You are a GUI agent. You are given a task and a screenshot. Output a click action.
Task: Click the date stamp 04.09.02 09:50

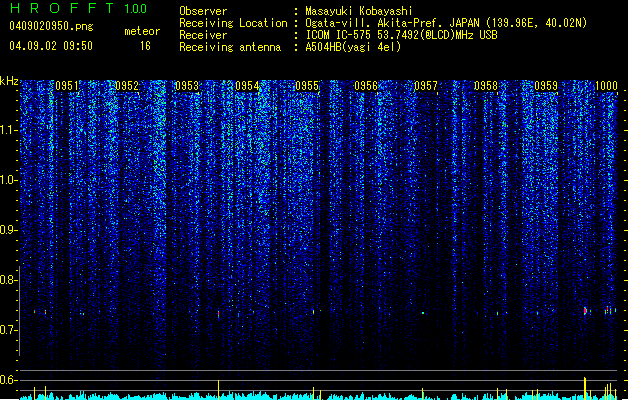(x=51, y=46)
